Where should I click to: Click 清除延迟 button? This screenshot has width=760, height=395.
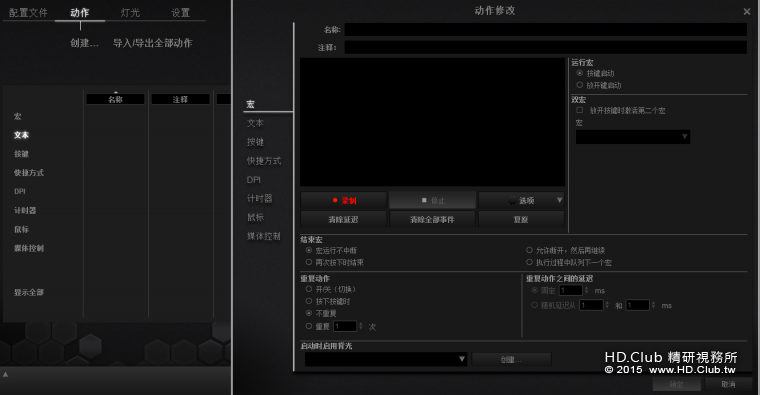point(344,220)
